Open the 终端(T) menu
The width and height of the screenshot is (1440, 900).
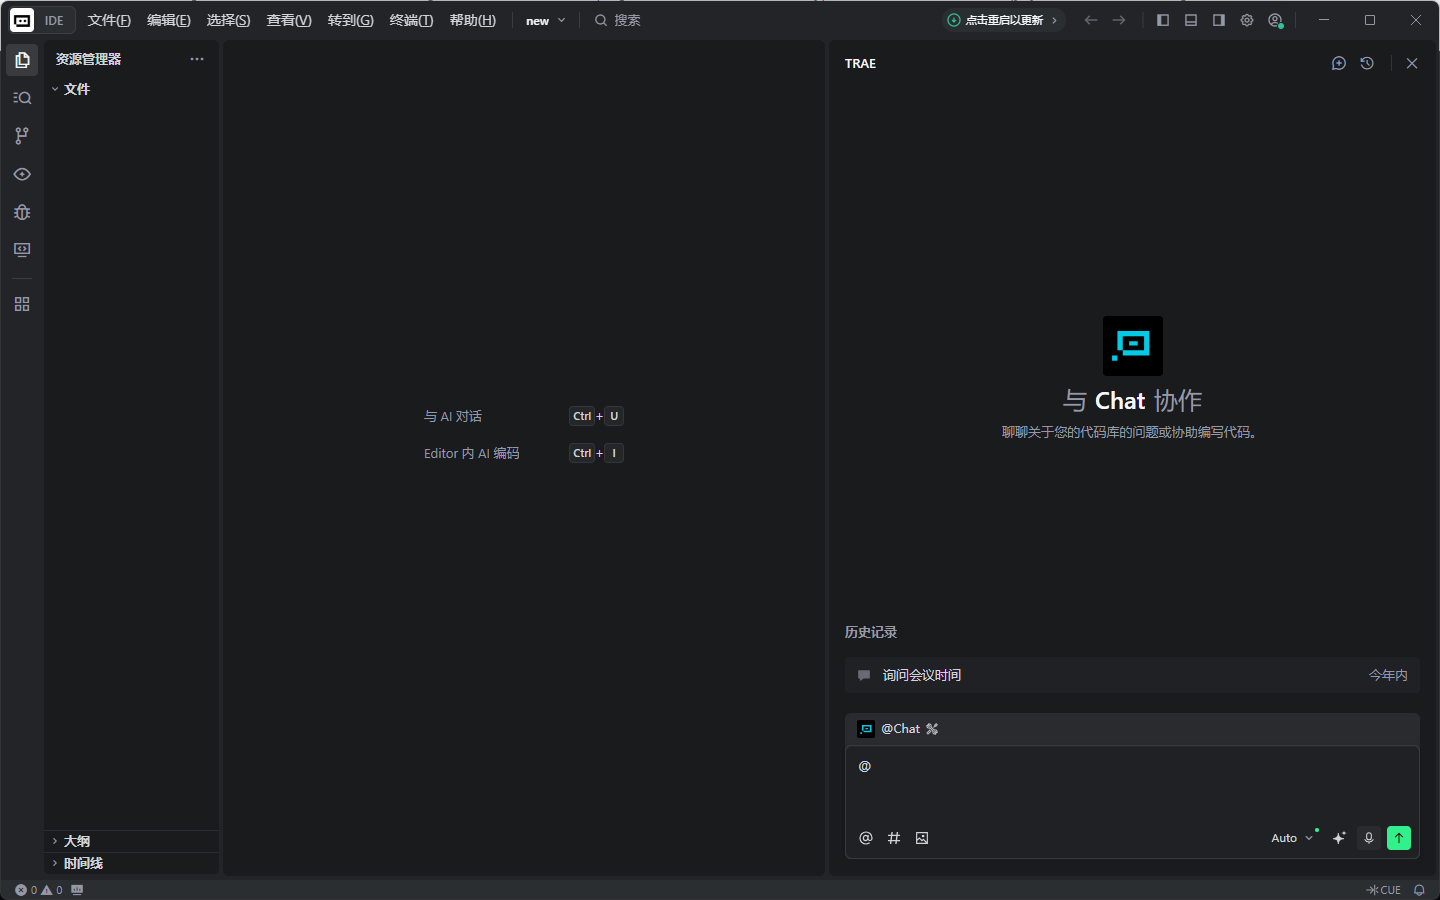pos(411,20)
